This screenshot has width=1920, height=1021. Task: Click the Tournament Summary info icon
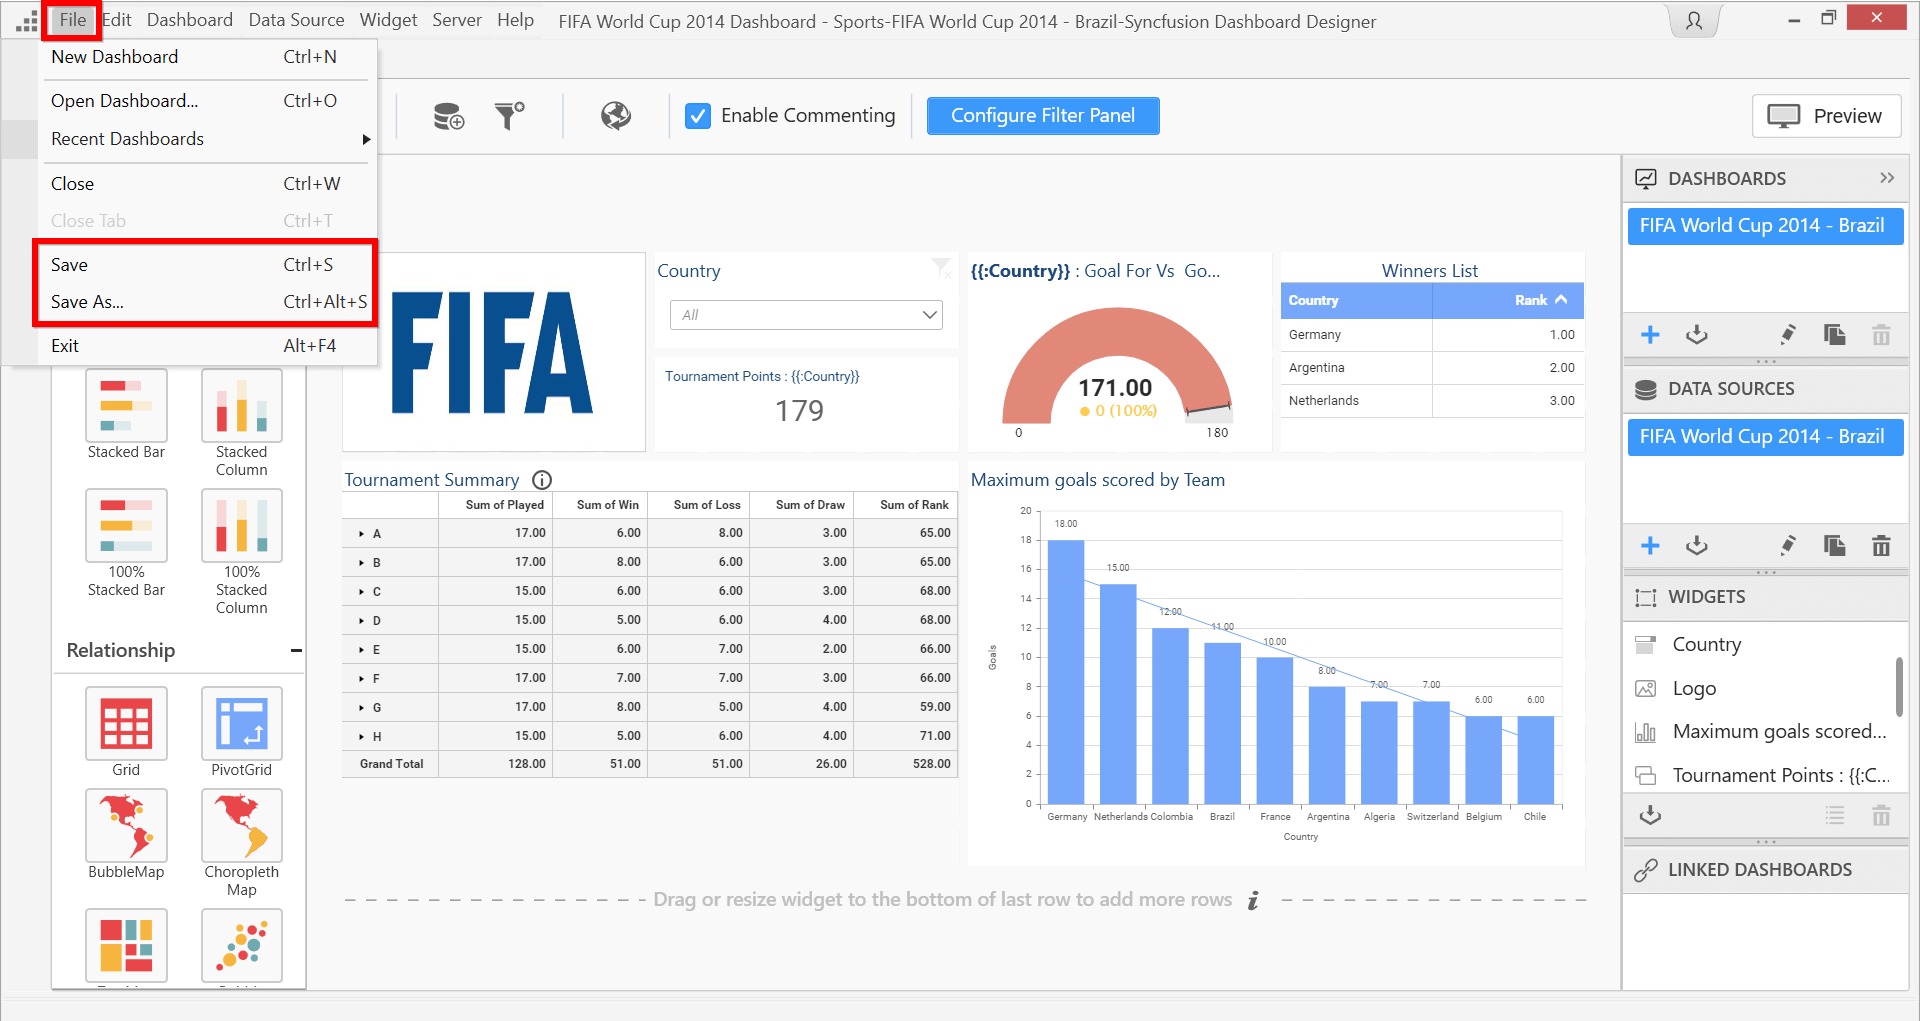point(542,480)
